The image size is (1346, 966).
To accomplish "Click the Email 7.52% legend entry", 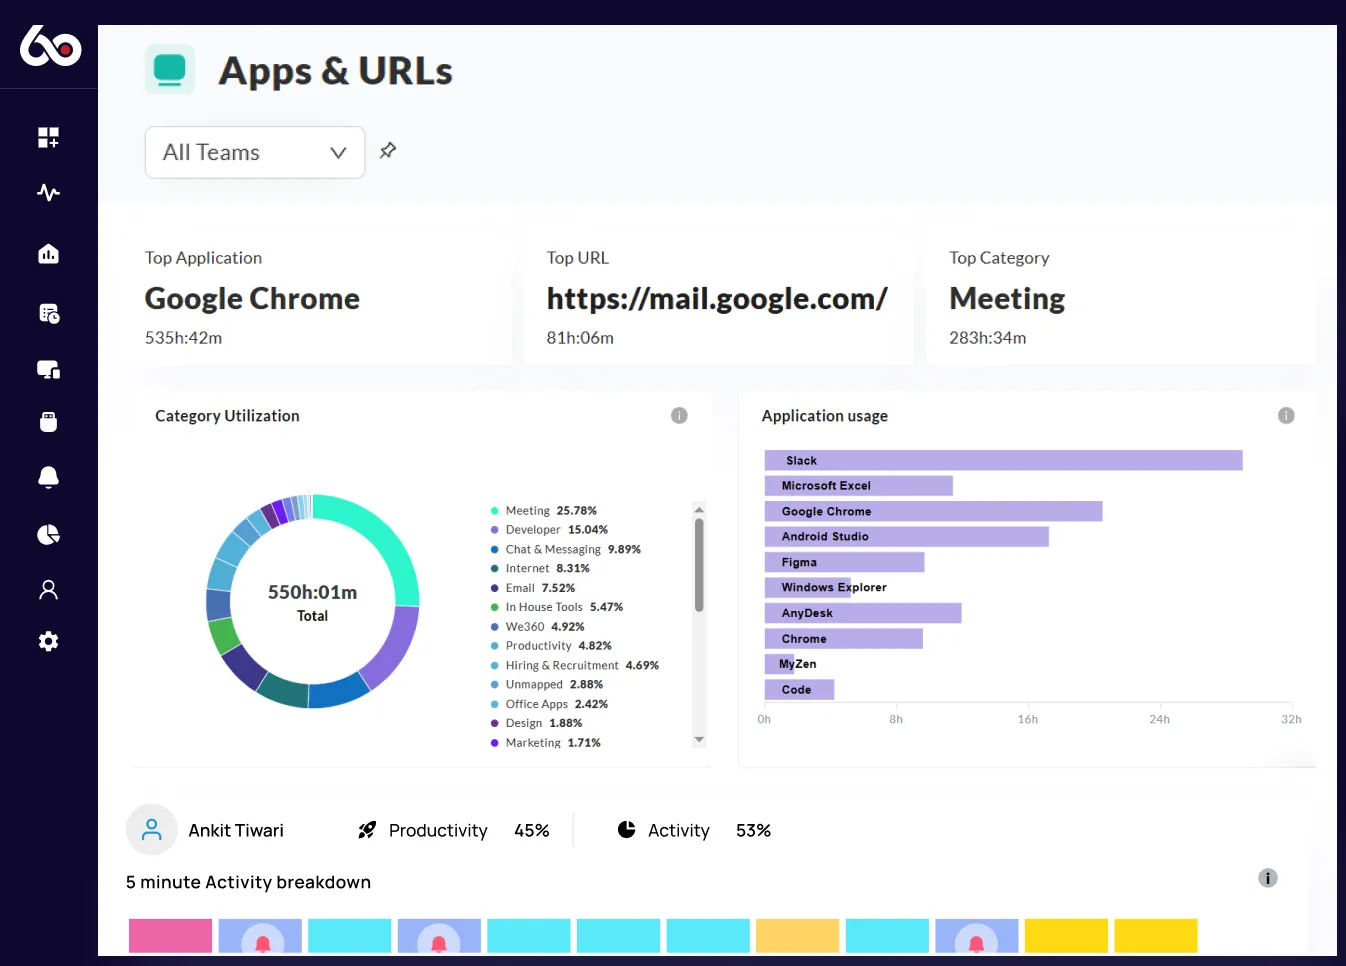I will (533, 588).
